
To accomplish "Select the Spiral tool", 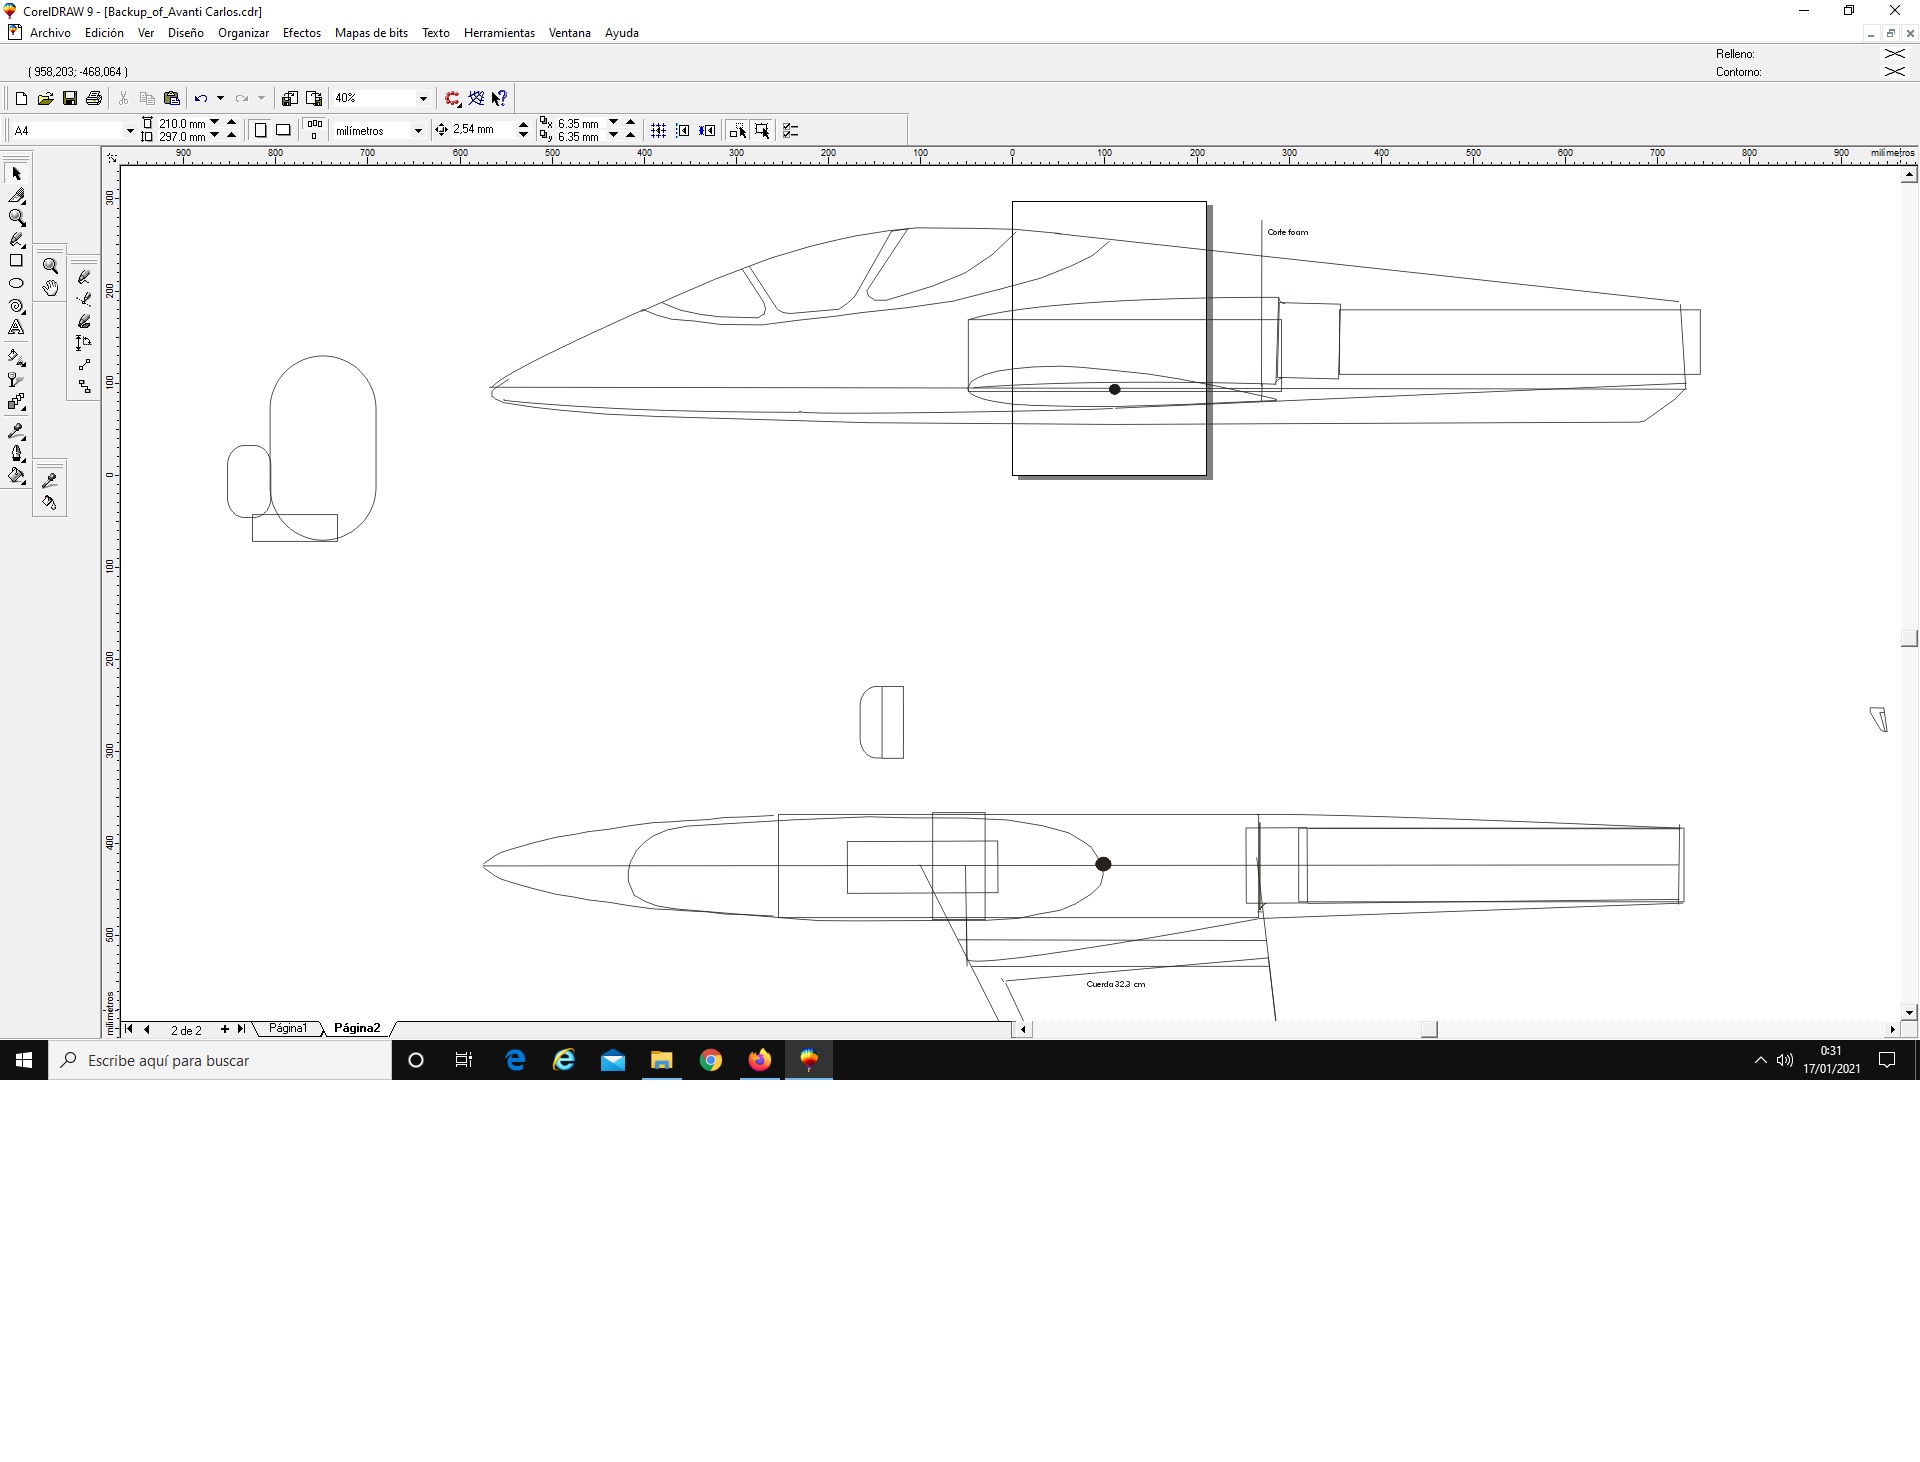I will coord(16,305).
